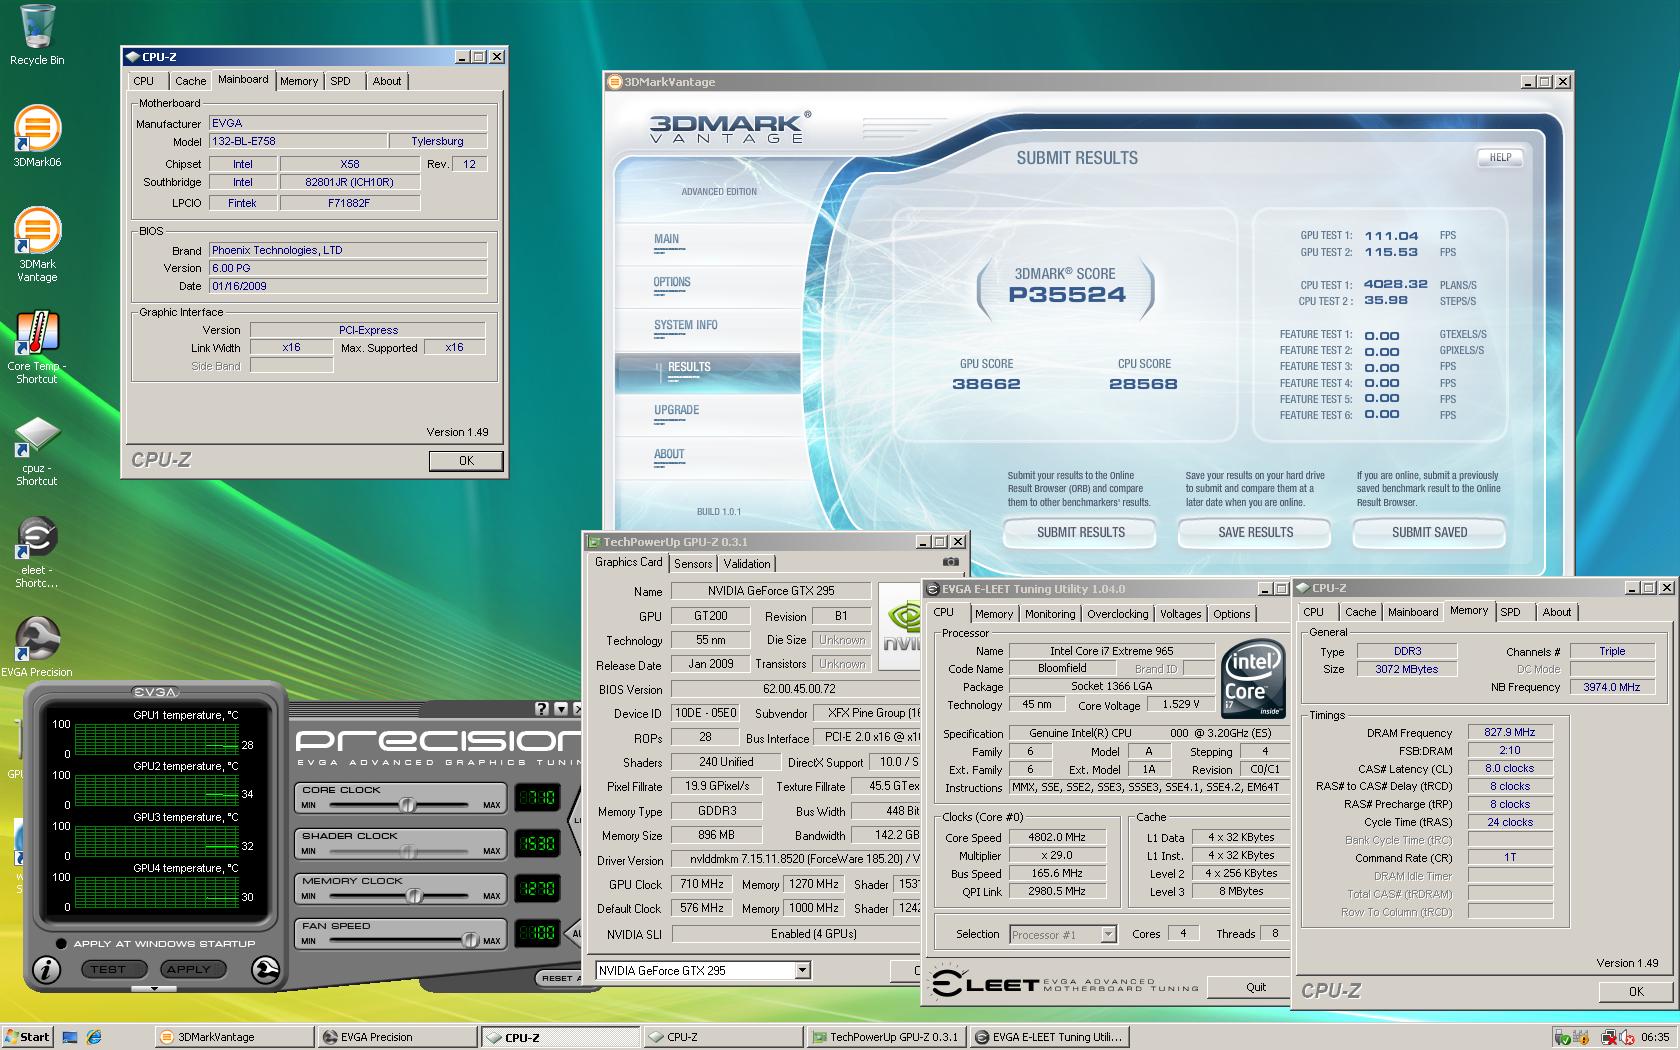Click the Memory Clock slider handle
The image size is (1680, 1050).
[x=413, y=895]
